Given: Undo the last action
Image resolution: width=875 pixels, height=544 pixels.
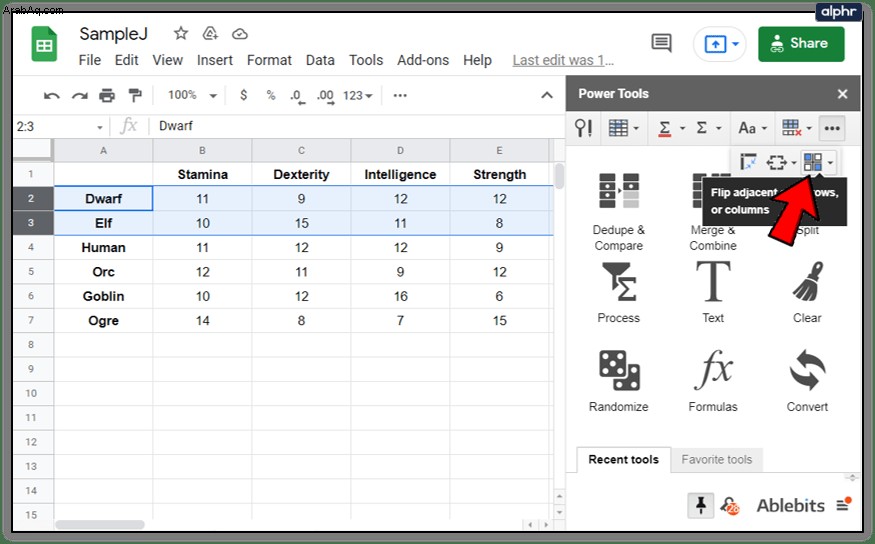Looking at the screenshot, I should (x=51, y=96).
